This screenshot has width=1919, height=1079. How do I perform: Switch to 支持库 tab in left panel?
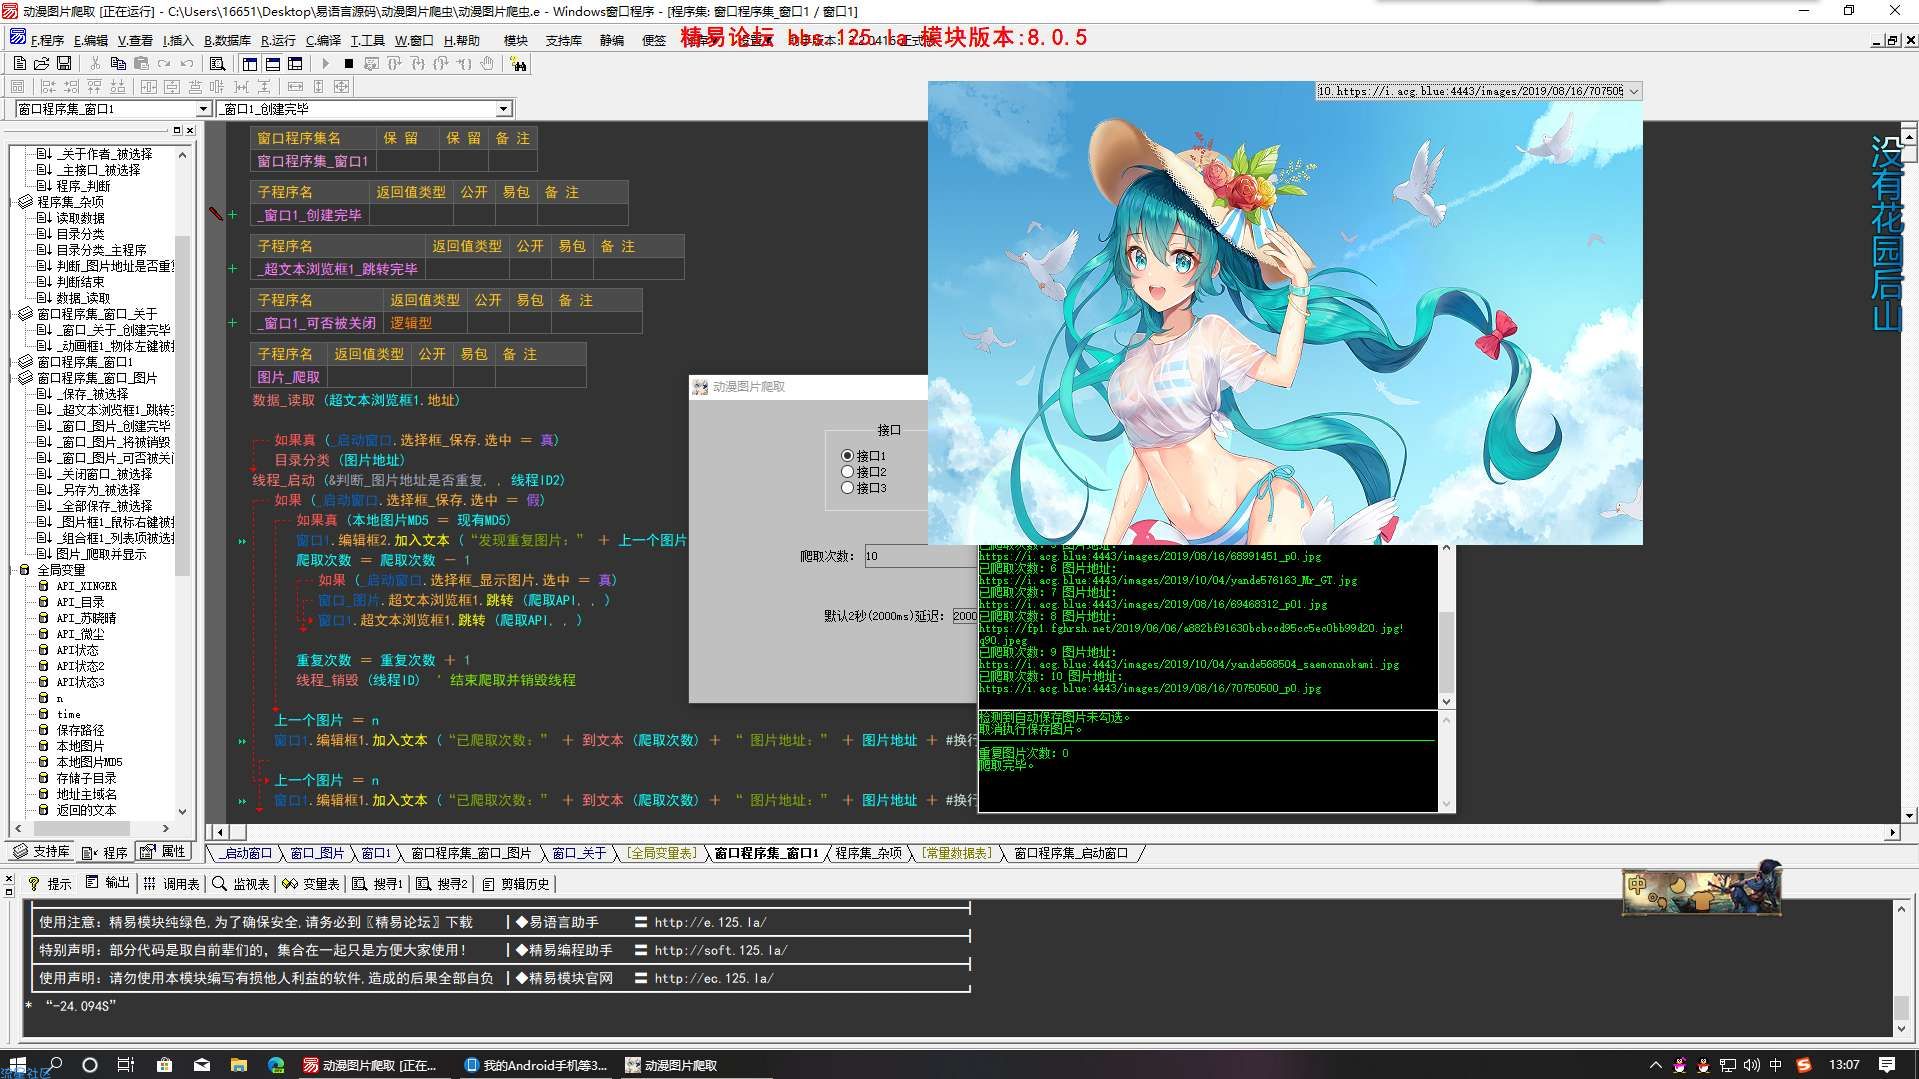tap(41, 852)
